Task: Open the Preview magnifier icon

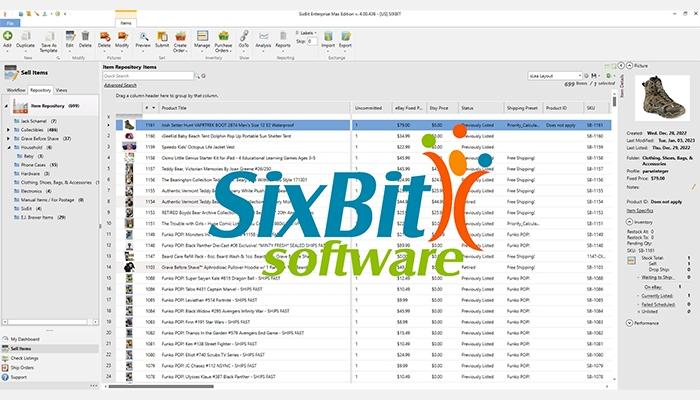Action: [143, 36]
